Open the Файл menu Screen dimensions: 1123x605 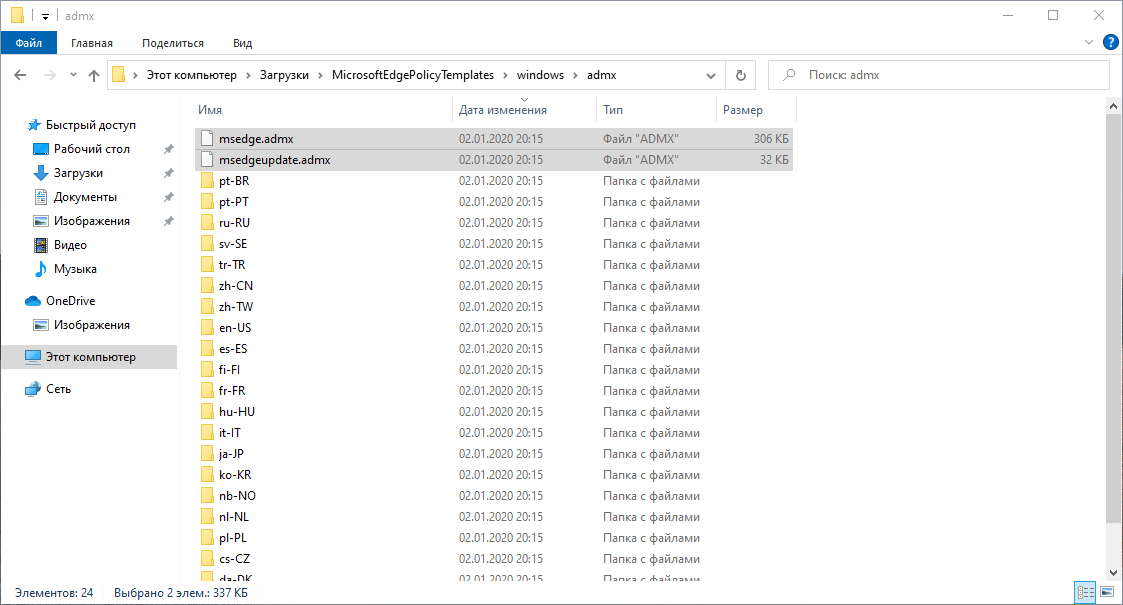click(28, 42)
